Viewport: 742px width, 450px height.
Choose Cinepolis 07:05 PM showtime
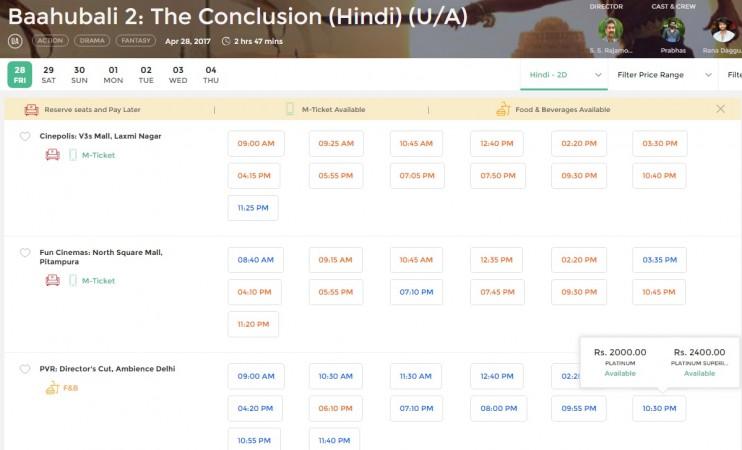(x=417, y=176)
